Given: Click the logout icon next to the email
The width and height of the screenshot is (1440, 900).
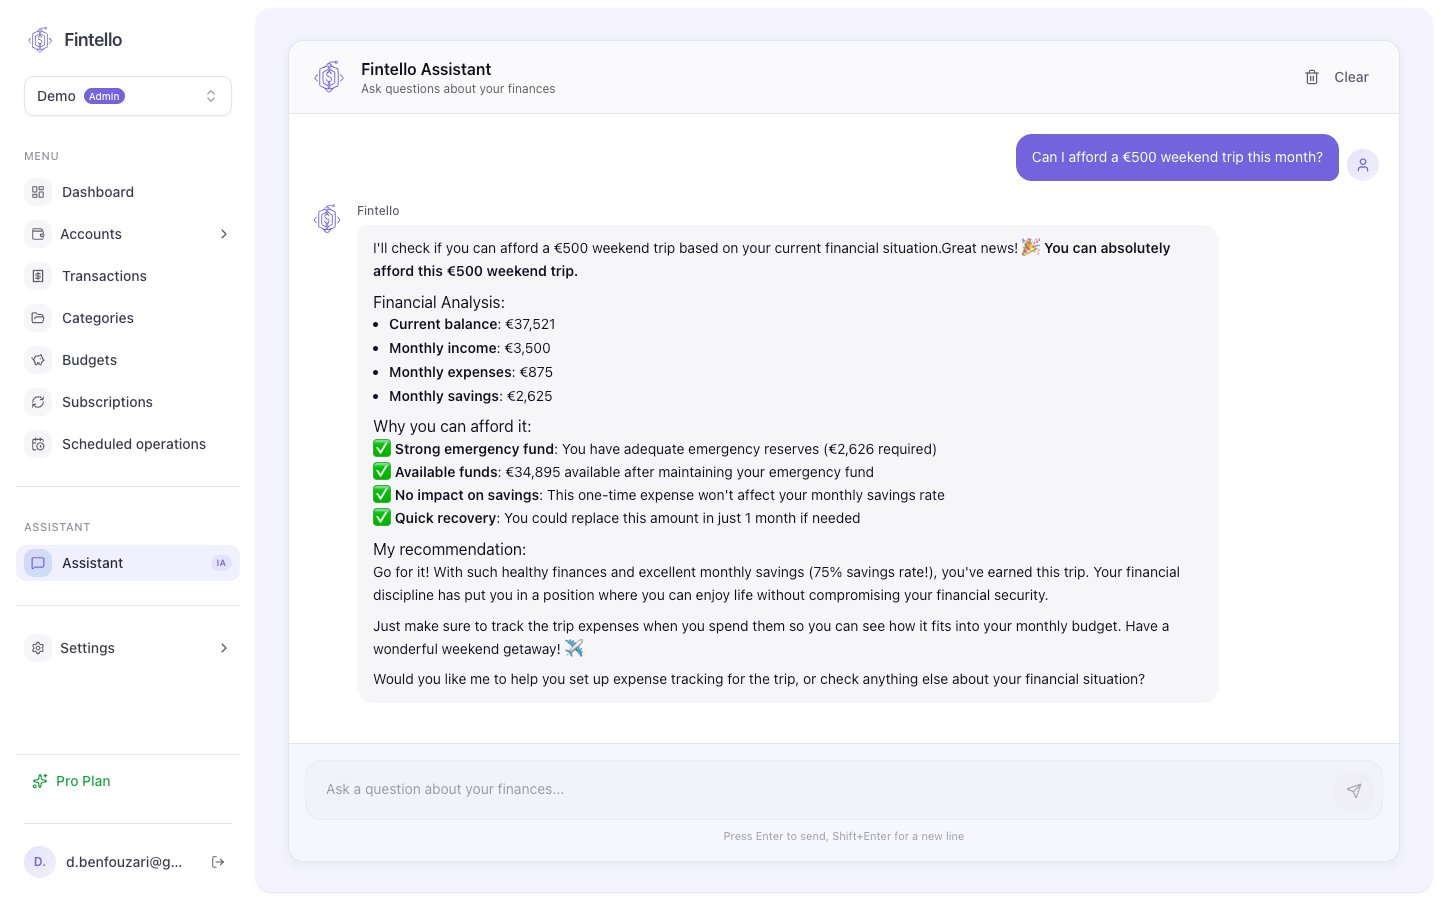Looking at the screenshot, I should pos(218,861).
